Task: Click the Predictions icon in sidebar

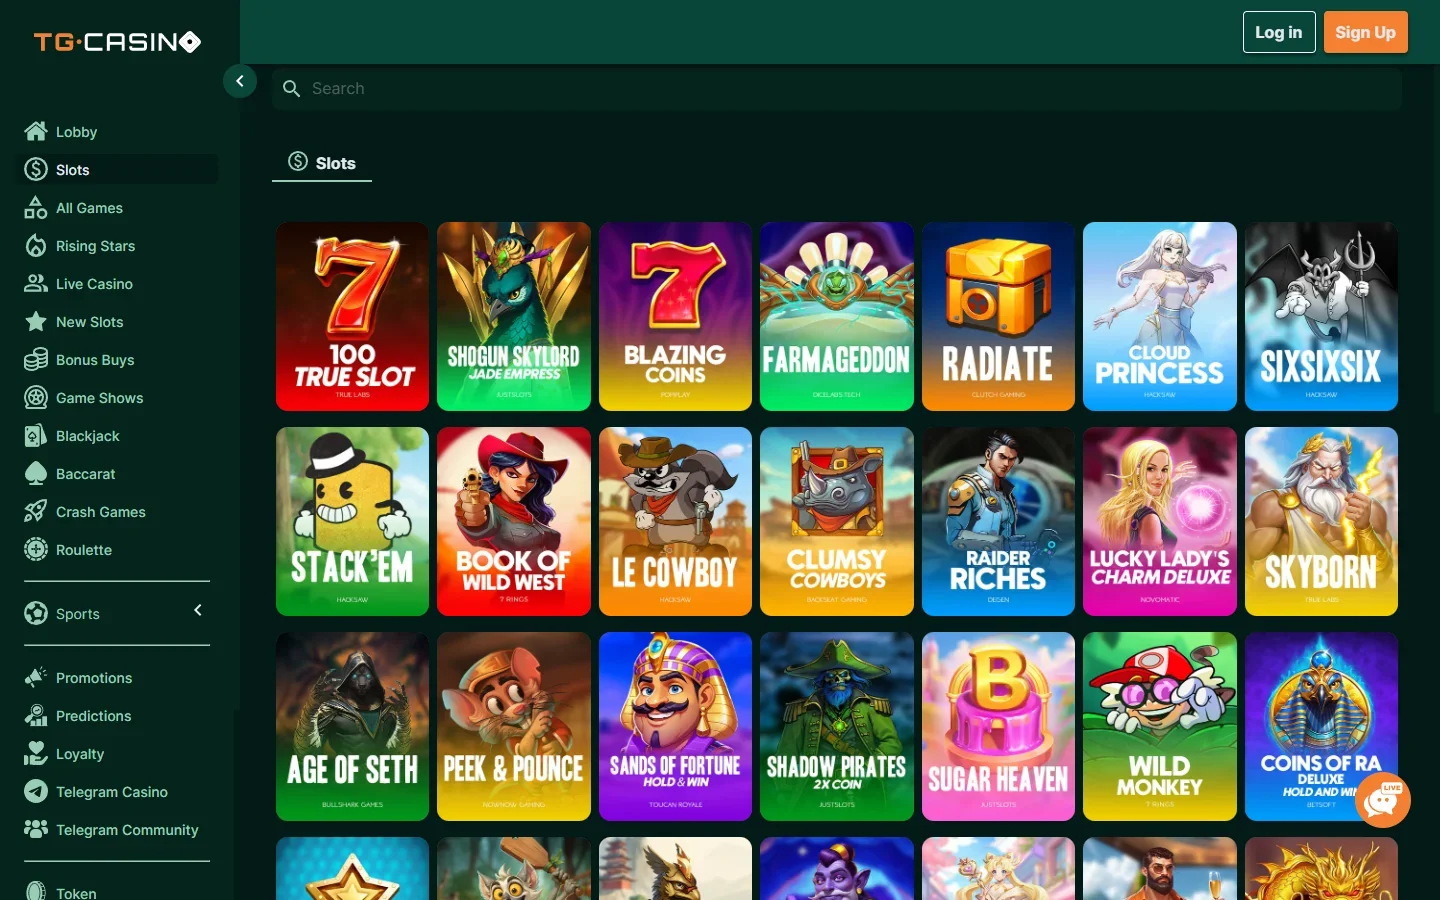Action: click(36, 715)
